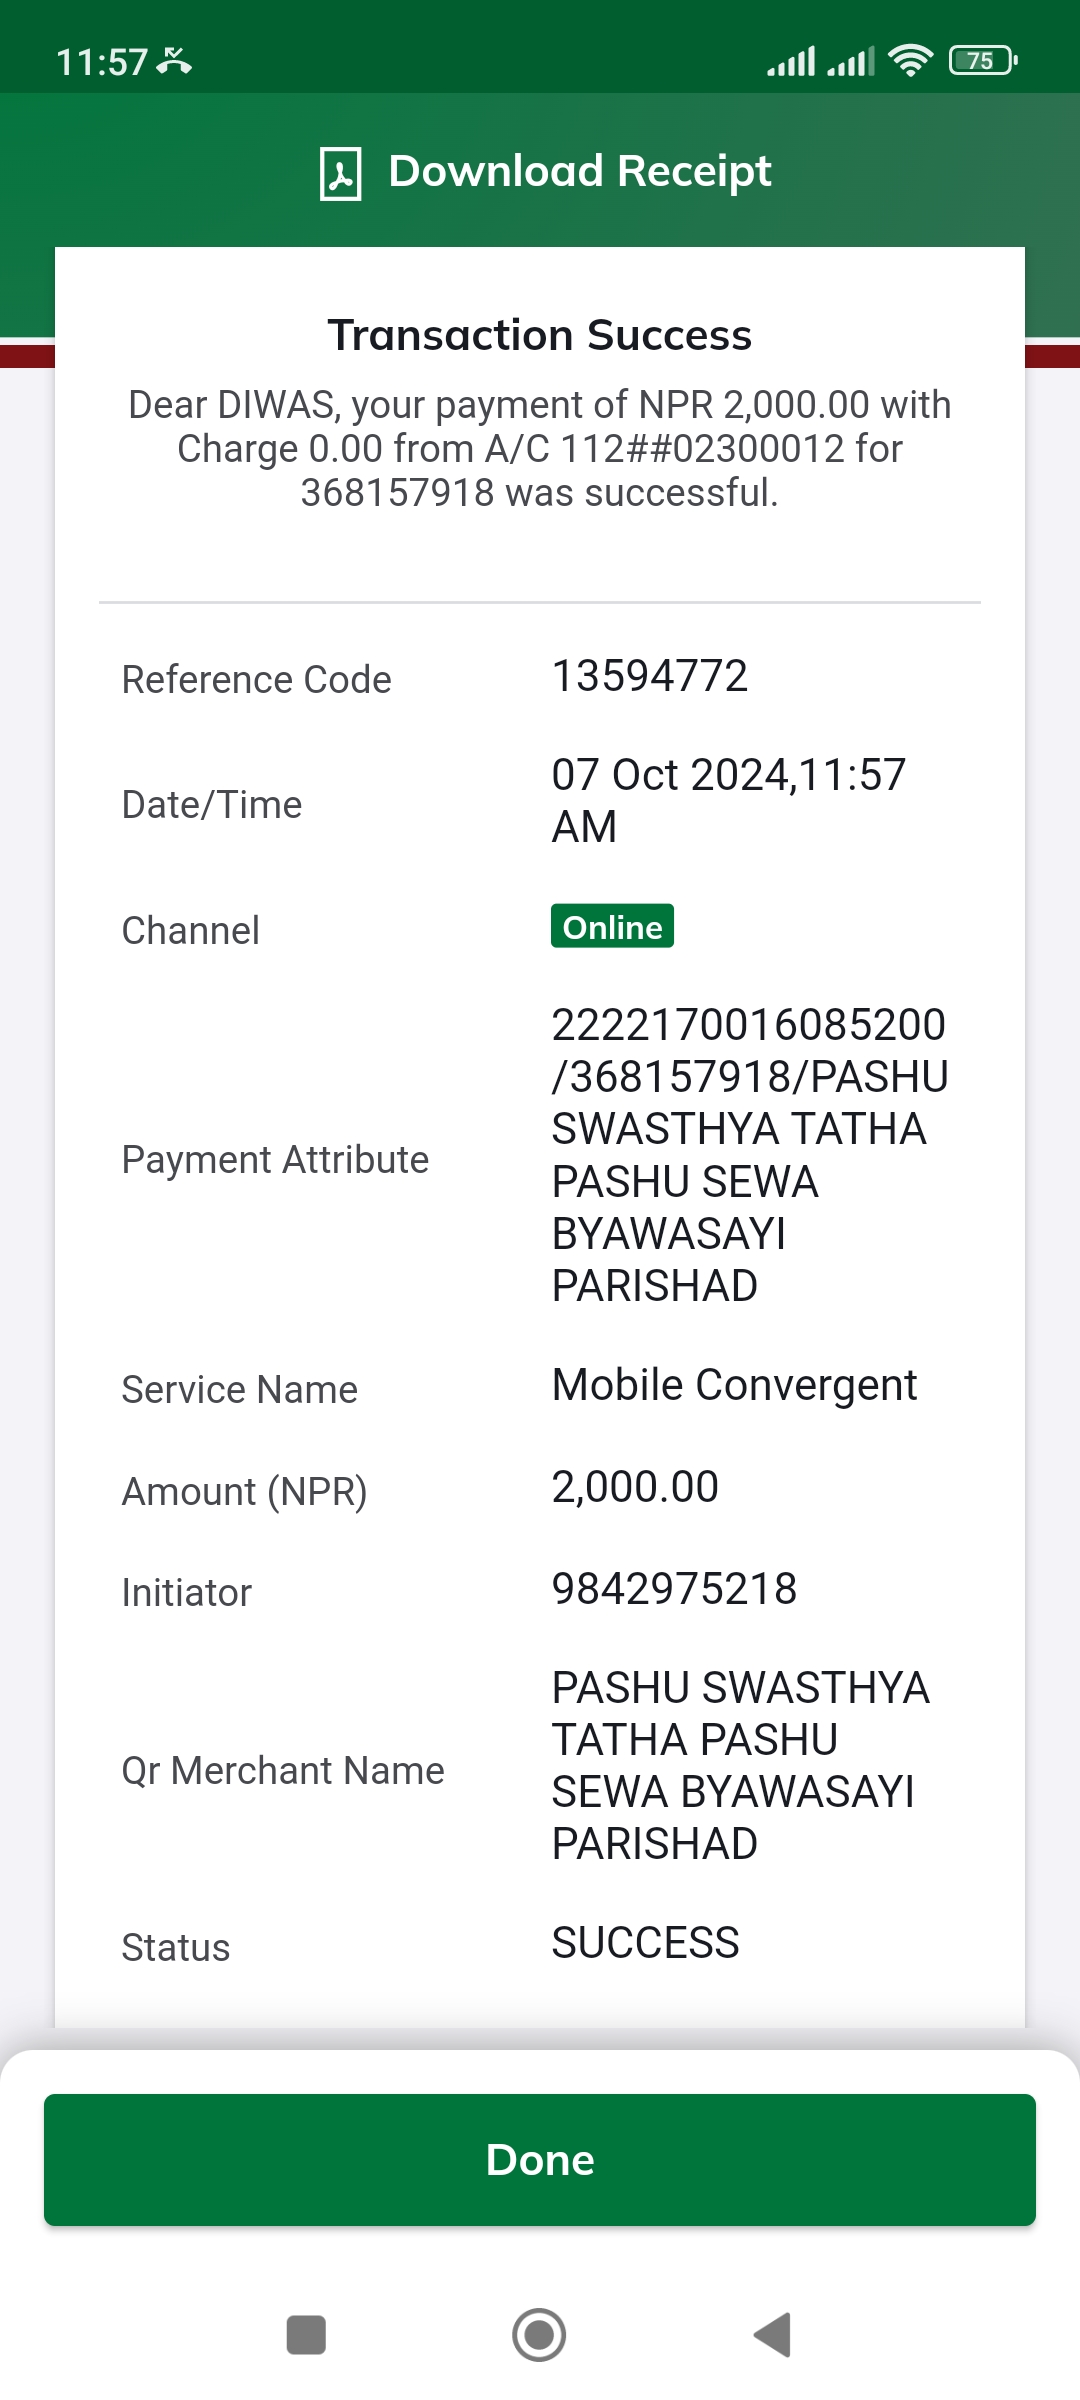The height and width of the screenshot is (2400, 1080).
Task: Tap the initiator number 9842975218
Action: 675,1589
